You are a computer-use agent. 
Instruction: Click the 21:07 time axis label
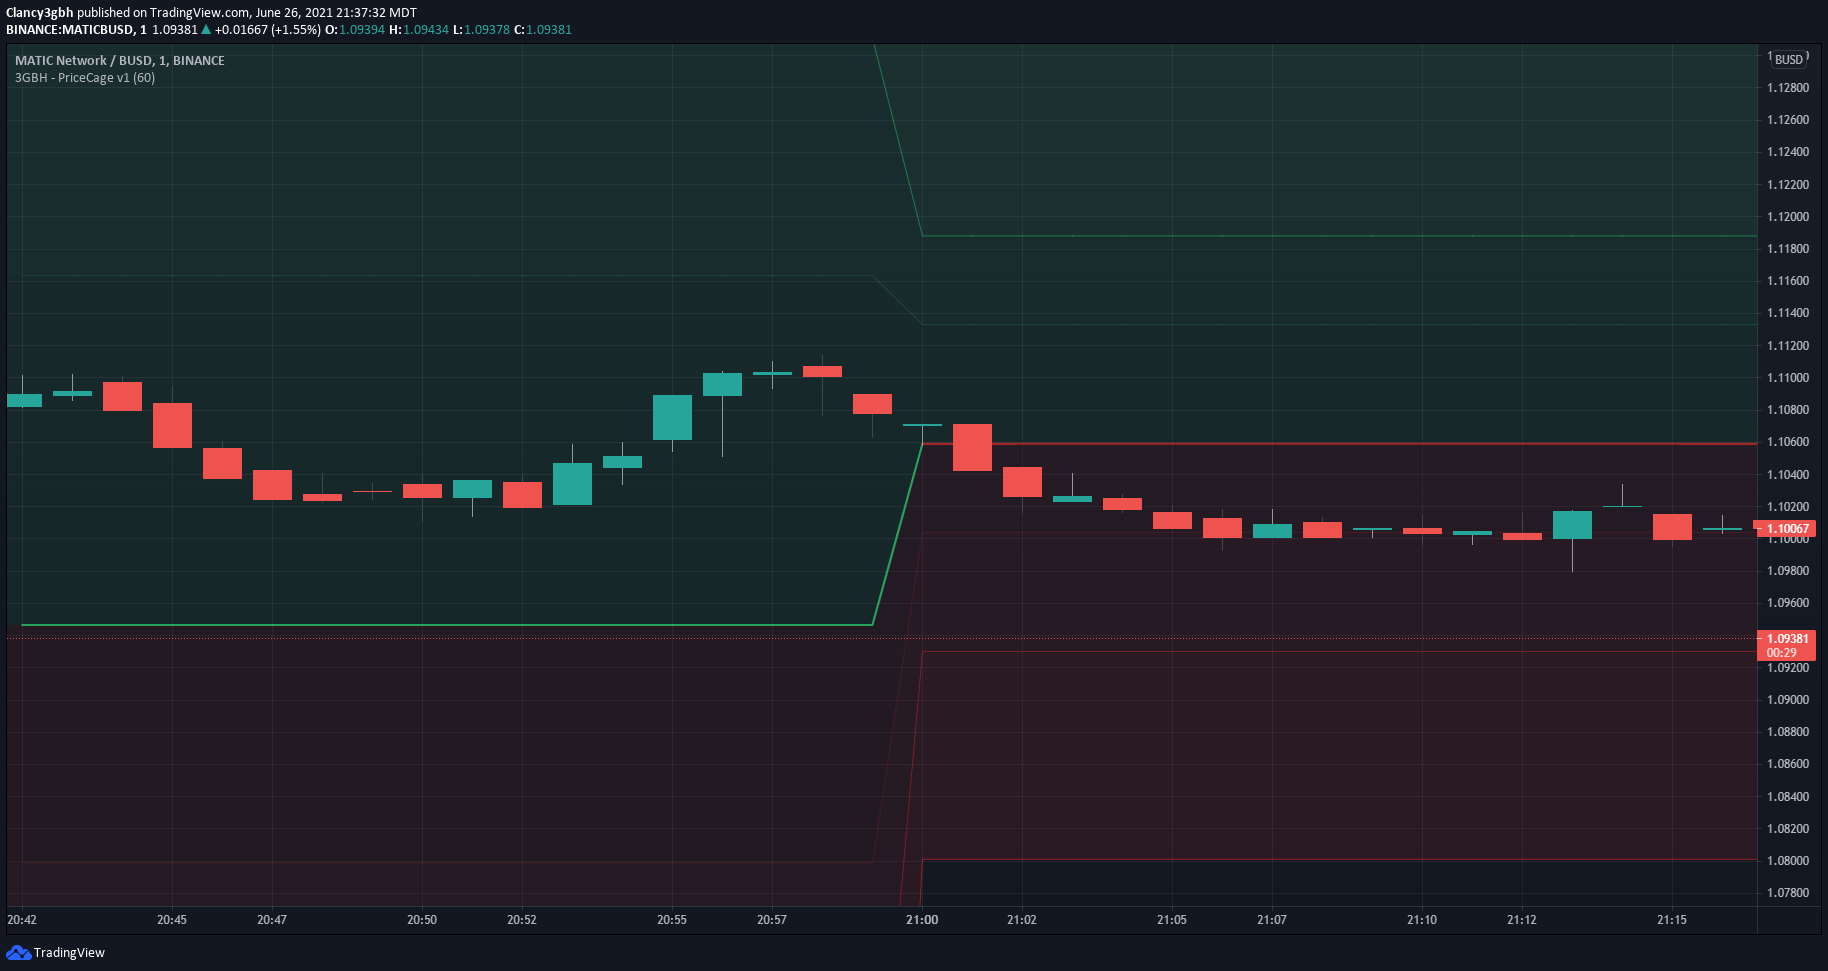coord(1272,920)
